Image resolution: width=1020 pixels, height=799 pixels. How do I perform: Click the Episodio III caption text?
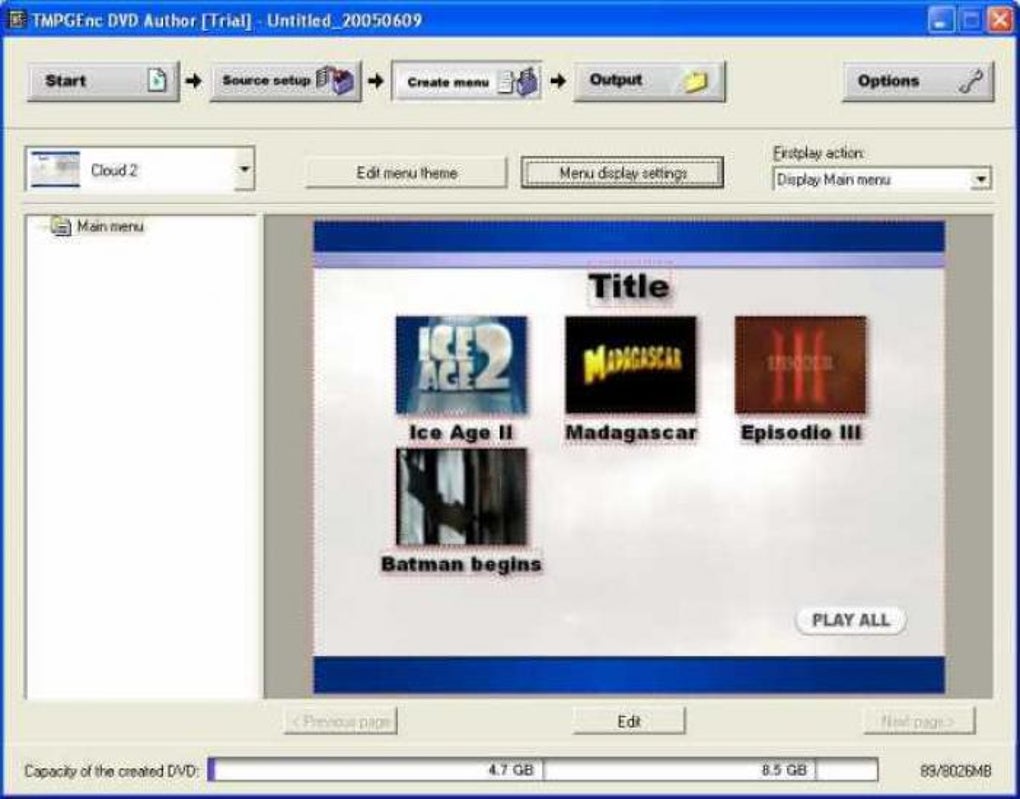point(801,433)
